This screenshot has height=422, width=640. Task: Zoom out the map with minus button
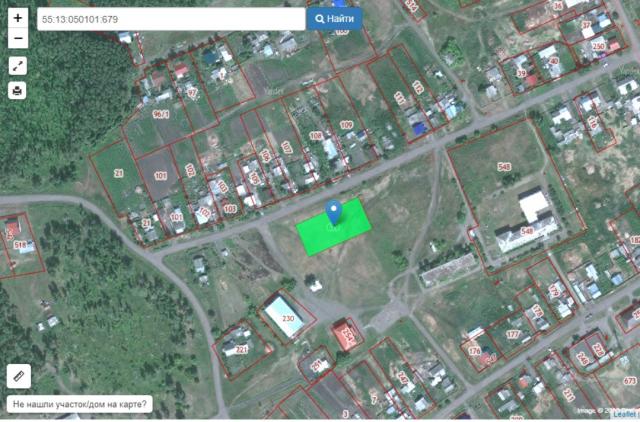coord(18,39)
